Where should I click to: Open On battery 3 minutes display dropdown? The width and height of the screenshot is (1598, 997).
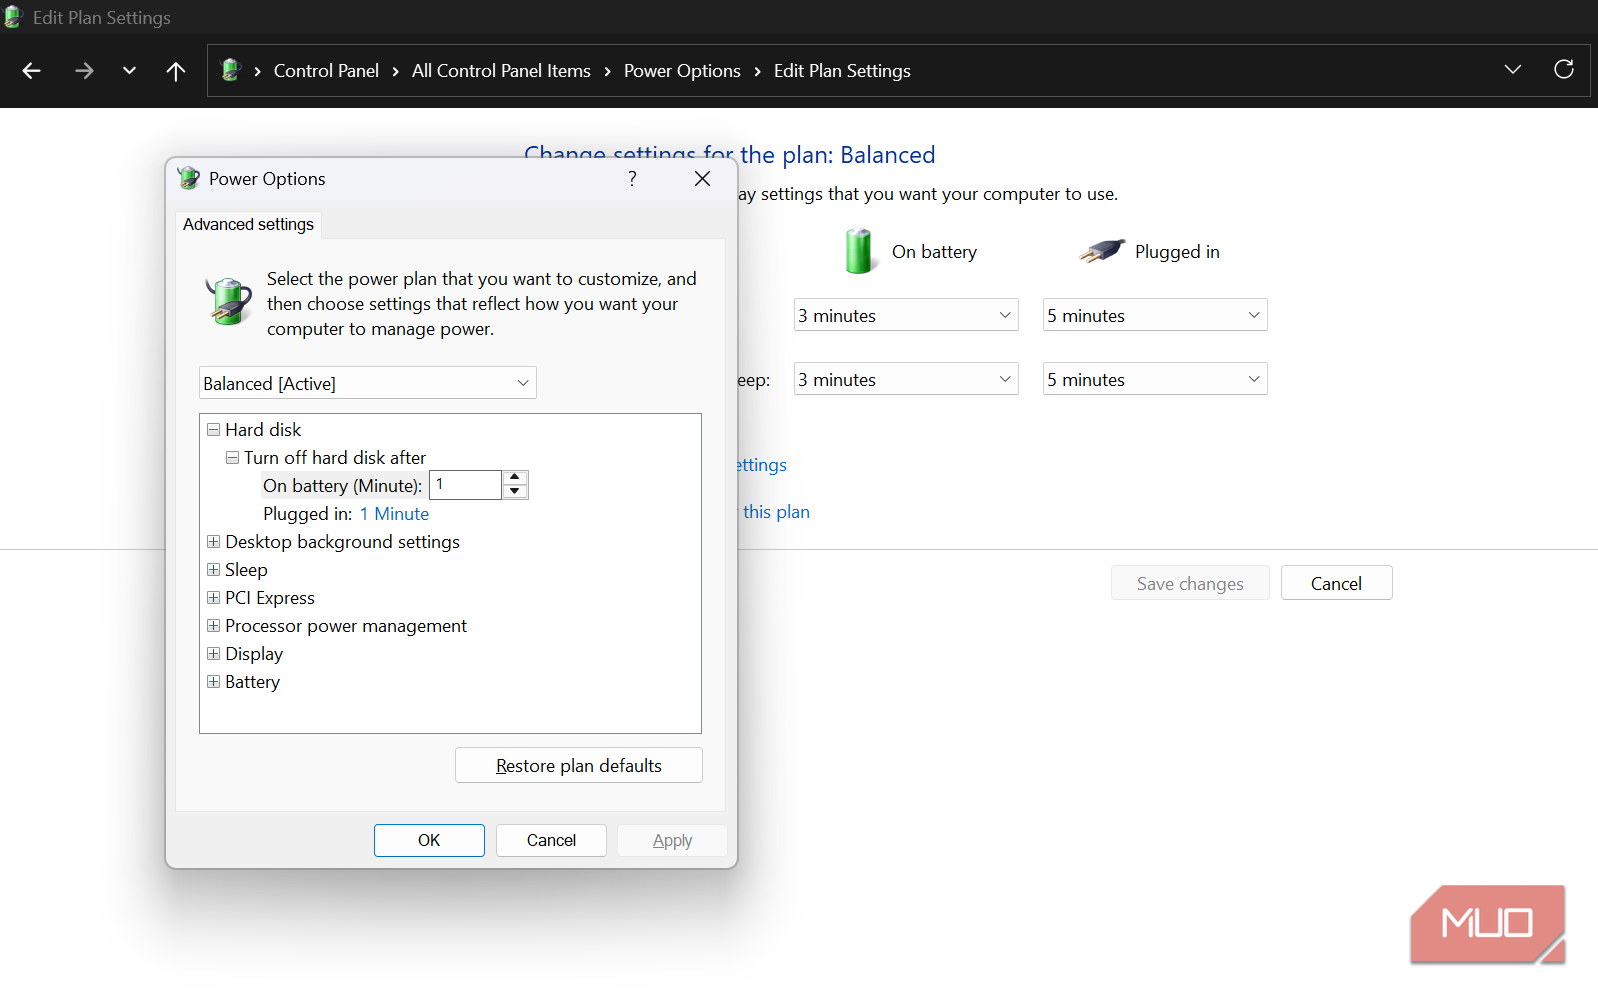pyautogui.click(x=906, y=315)
